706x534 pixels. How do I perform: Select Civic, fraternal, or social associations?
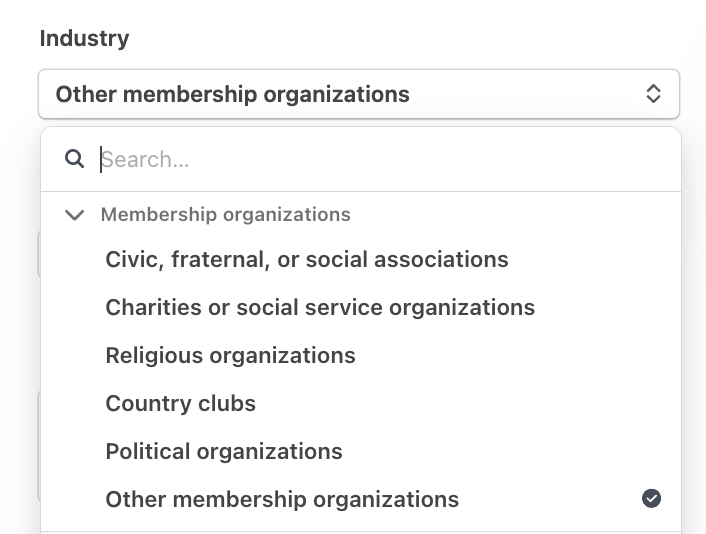307,259
